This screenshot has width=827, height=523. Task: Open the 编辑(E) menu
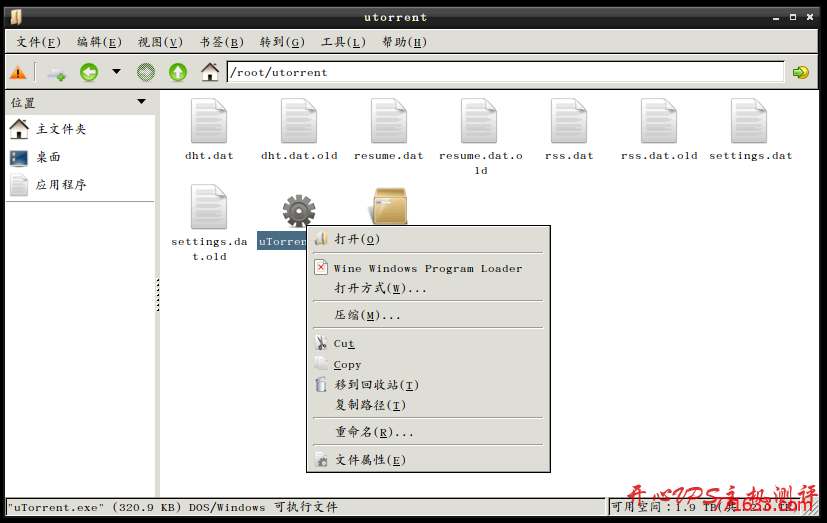(x=99, y=42)
